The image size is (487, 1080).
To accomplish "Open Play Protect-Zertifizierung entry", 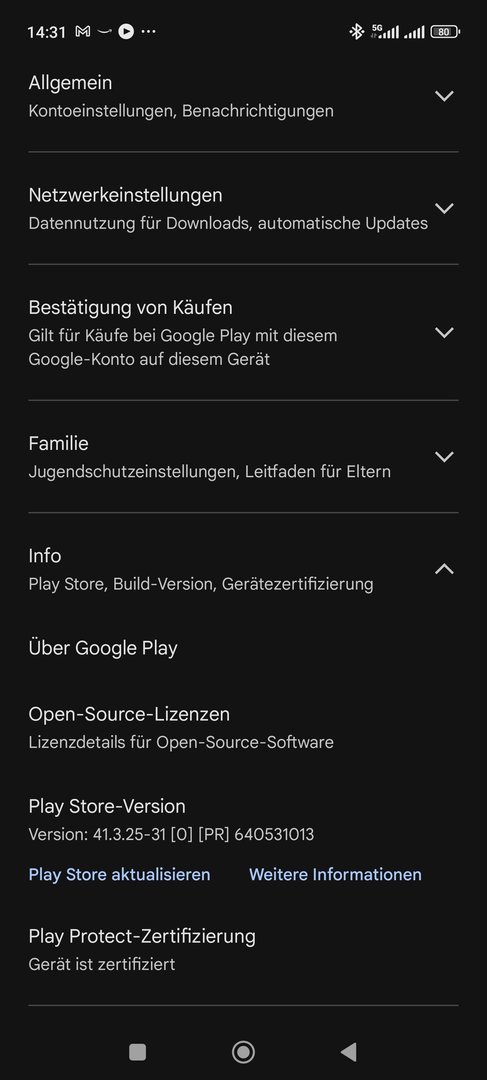I will point(243,949).
